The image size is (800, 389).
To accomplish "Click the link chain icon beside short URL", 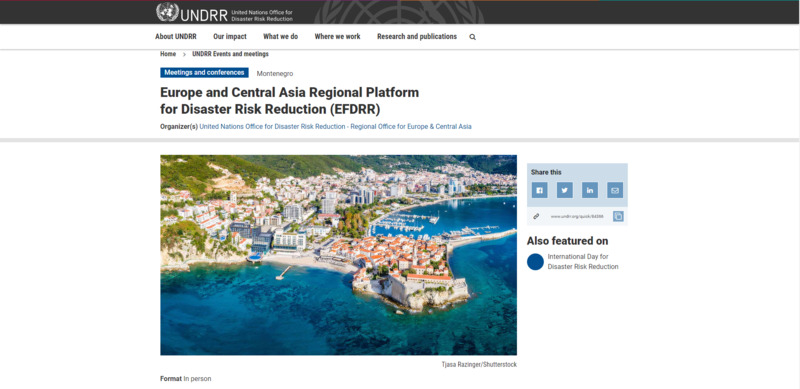I will click(x=536, y=216).
